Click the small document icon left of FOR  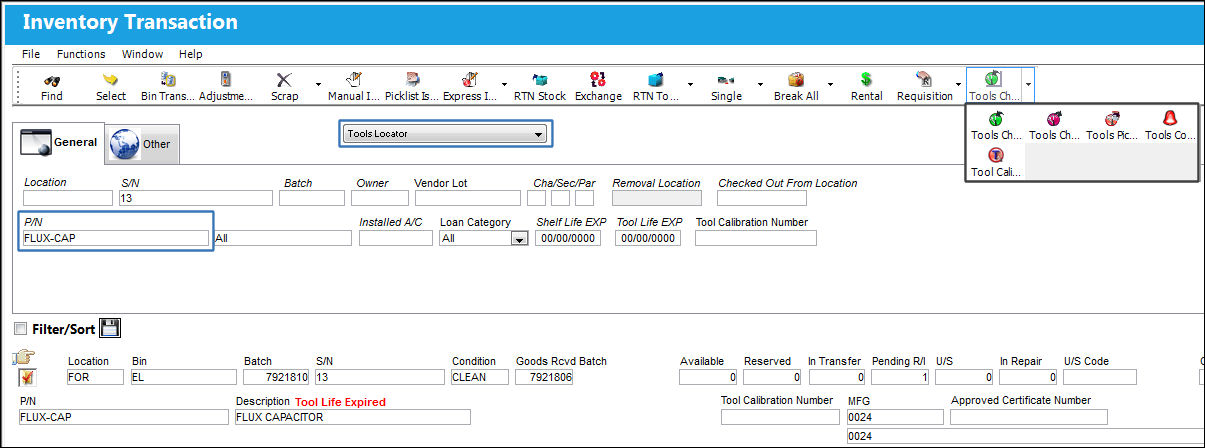[x=26, y=378]
